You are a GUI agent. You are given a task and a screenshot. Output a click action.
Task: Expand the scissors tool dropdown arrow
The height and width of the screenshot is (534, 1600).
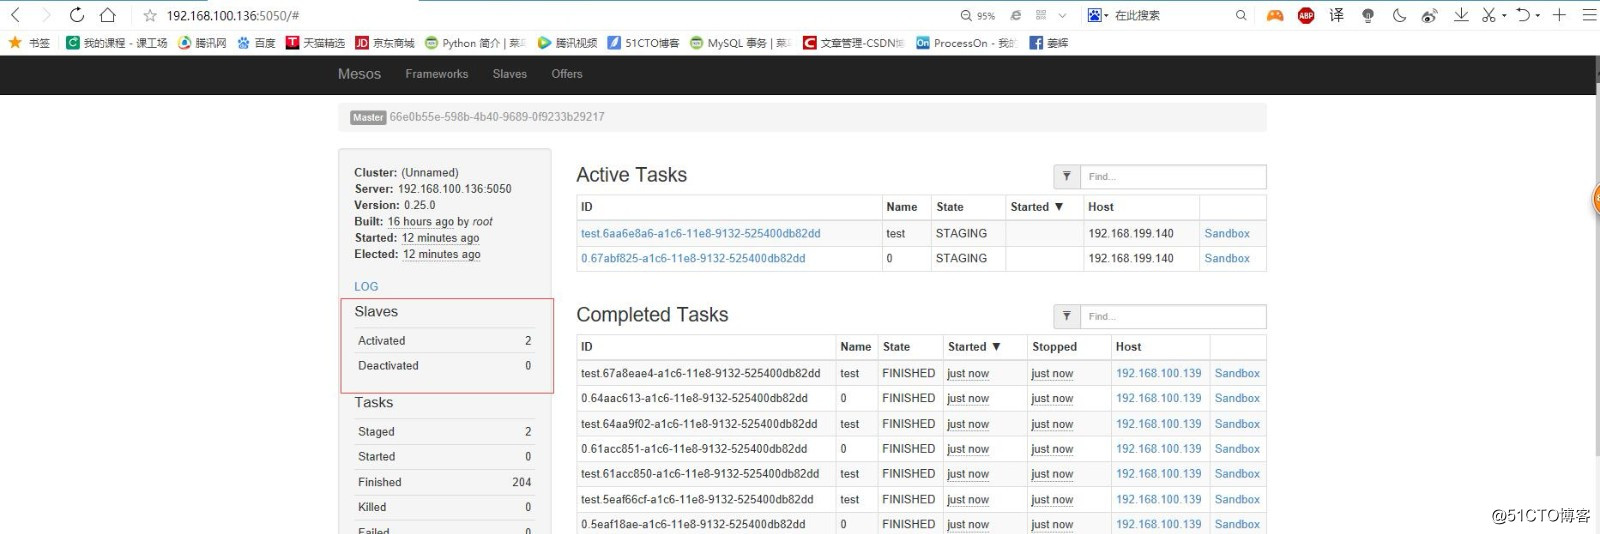click(x=1504, y=16)
